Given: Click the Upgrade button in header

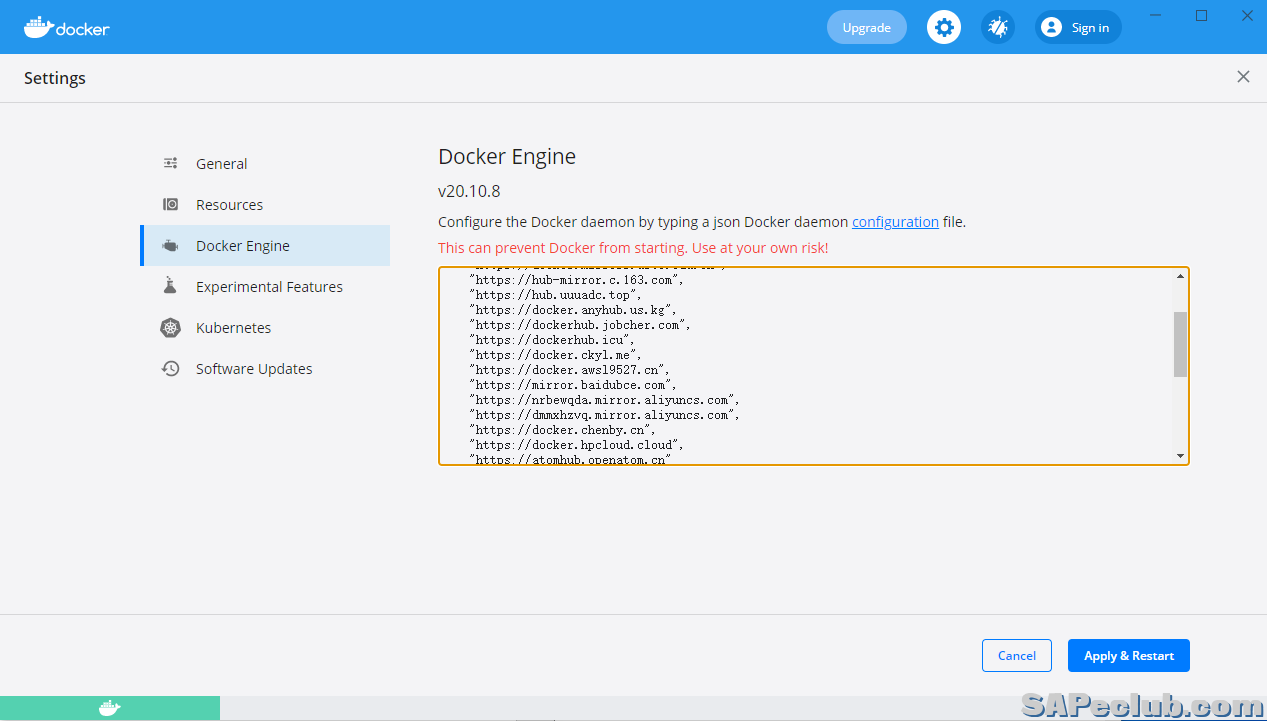Looking at the screenshot, I should pos(866,27).
